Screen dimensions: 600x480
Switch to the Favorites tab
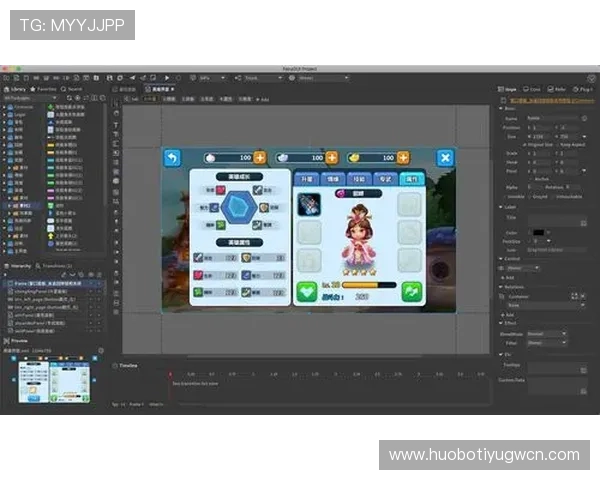pyautogui.click(x=43, y=89)
